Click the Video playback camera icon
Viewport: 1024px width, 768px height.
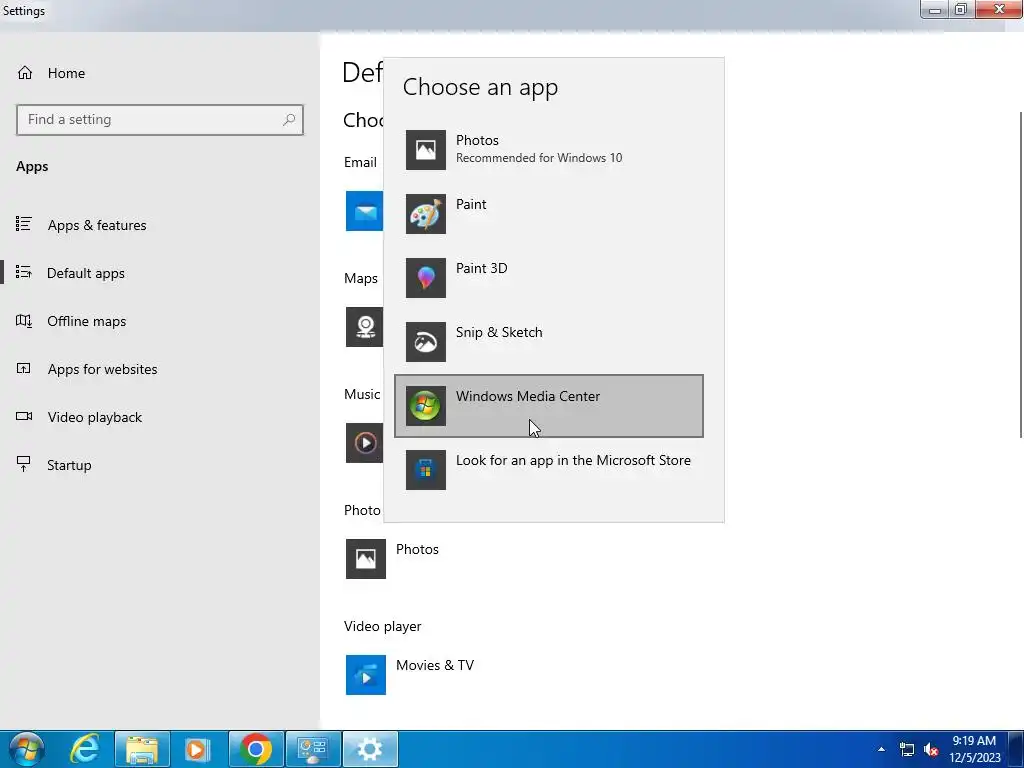coord(24,416)
